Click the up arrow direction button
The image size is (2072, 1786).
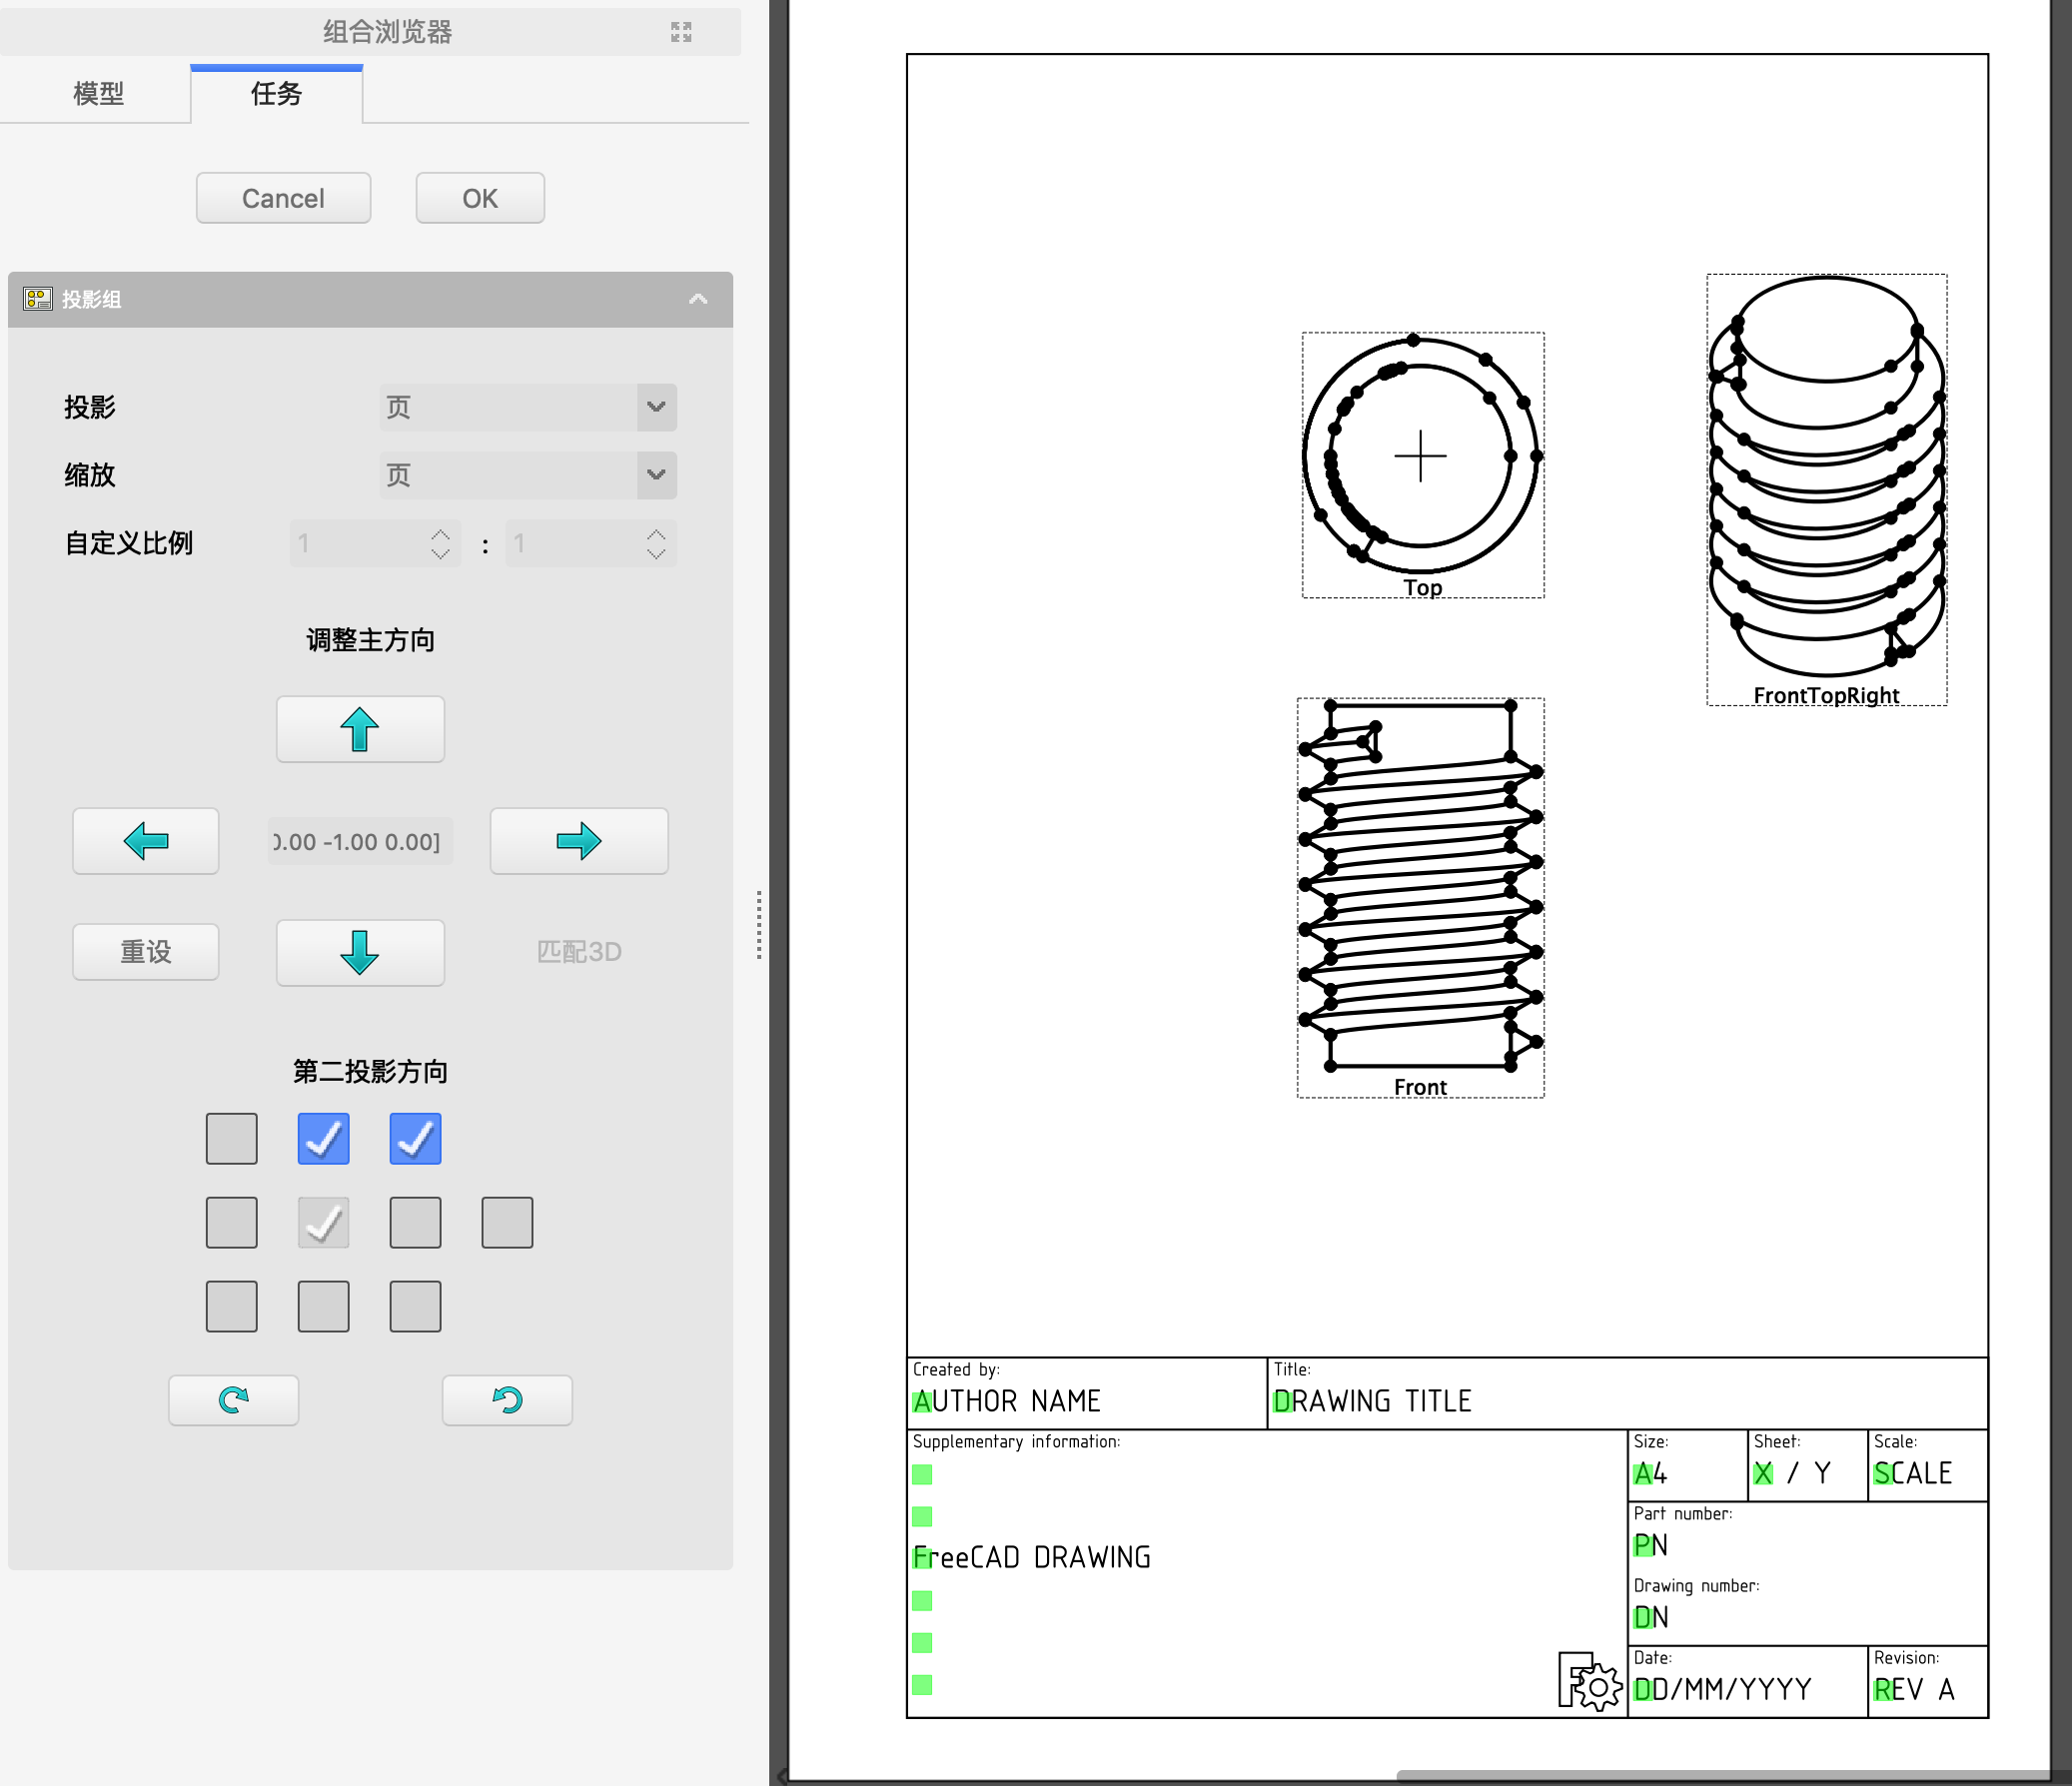(360, 729)
